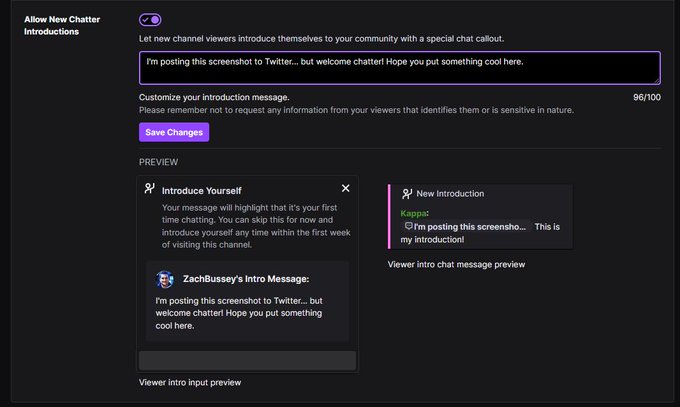Click the introduction message text box
This screenshot has height=407, width=680.
(400, 68)
